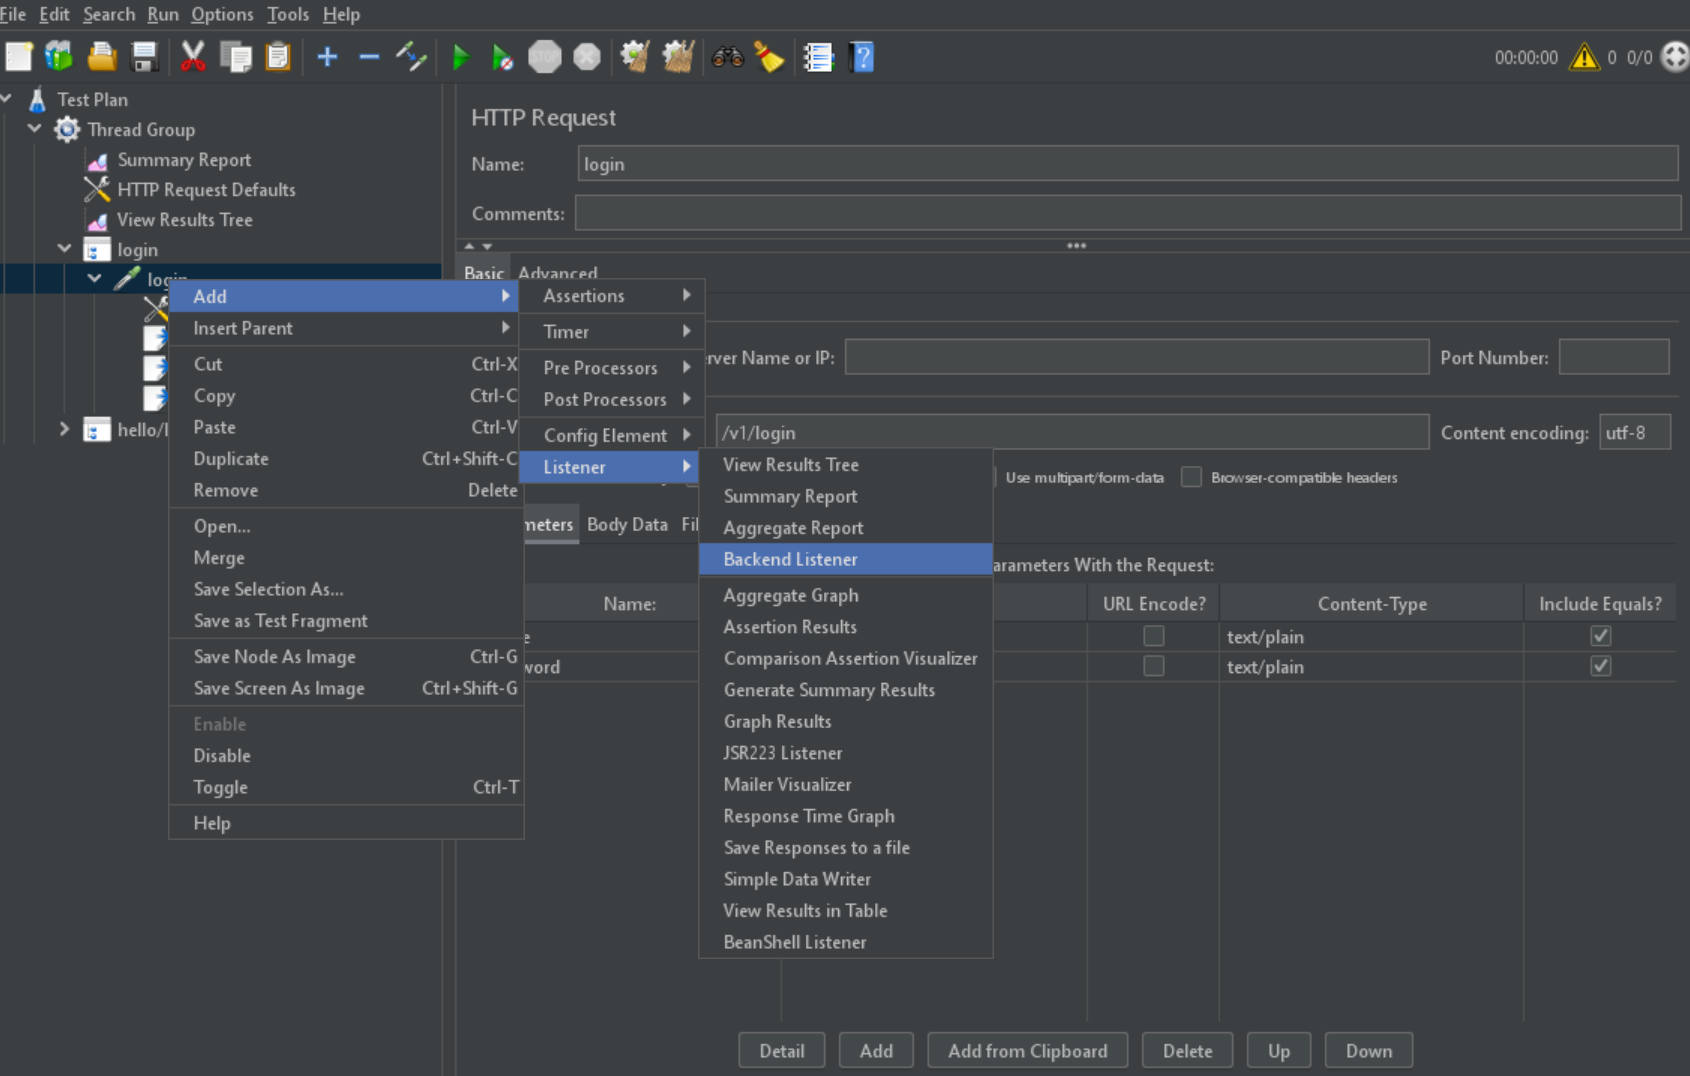The image size is (1690, 1076).
Task: Select Duplicate in context menu
Action: pyautogui.click(x=346, y=459)
